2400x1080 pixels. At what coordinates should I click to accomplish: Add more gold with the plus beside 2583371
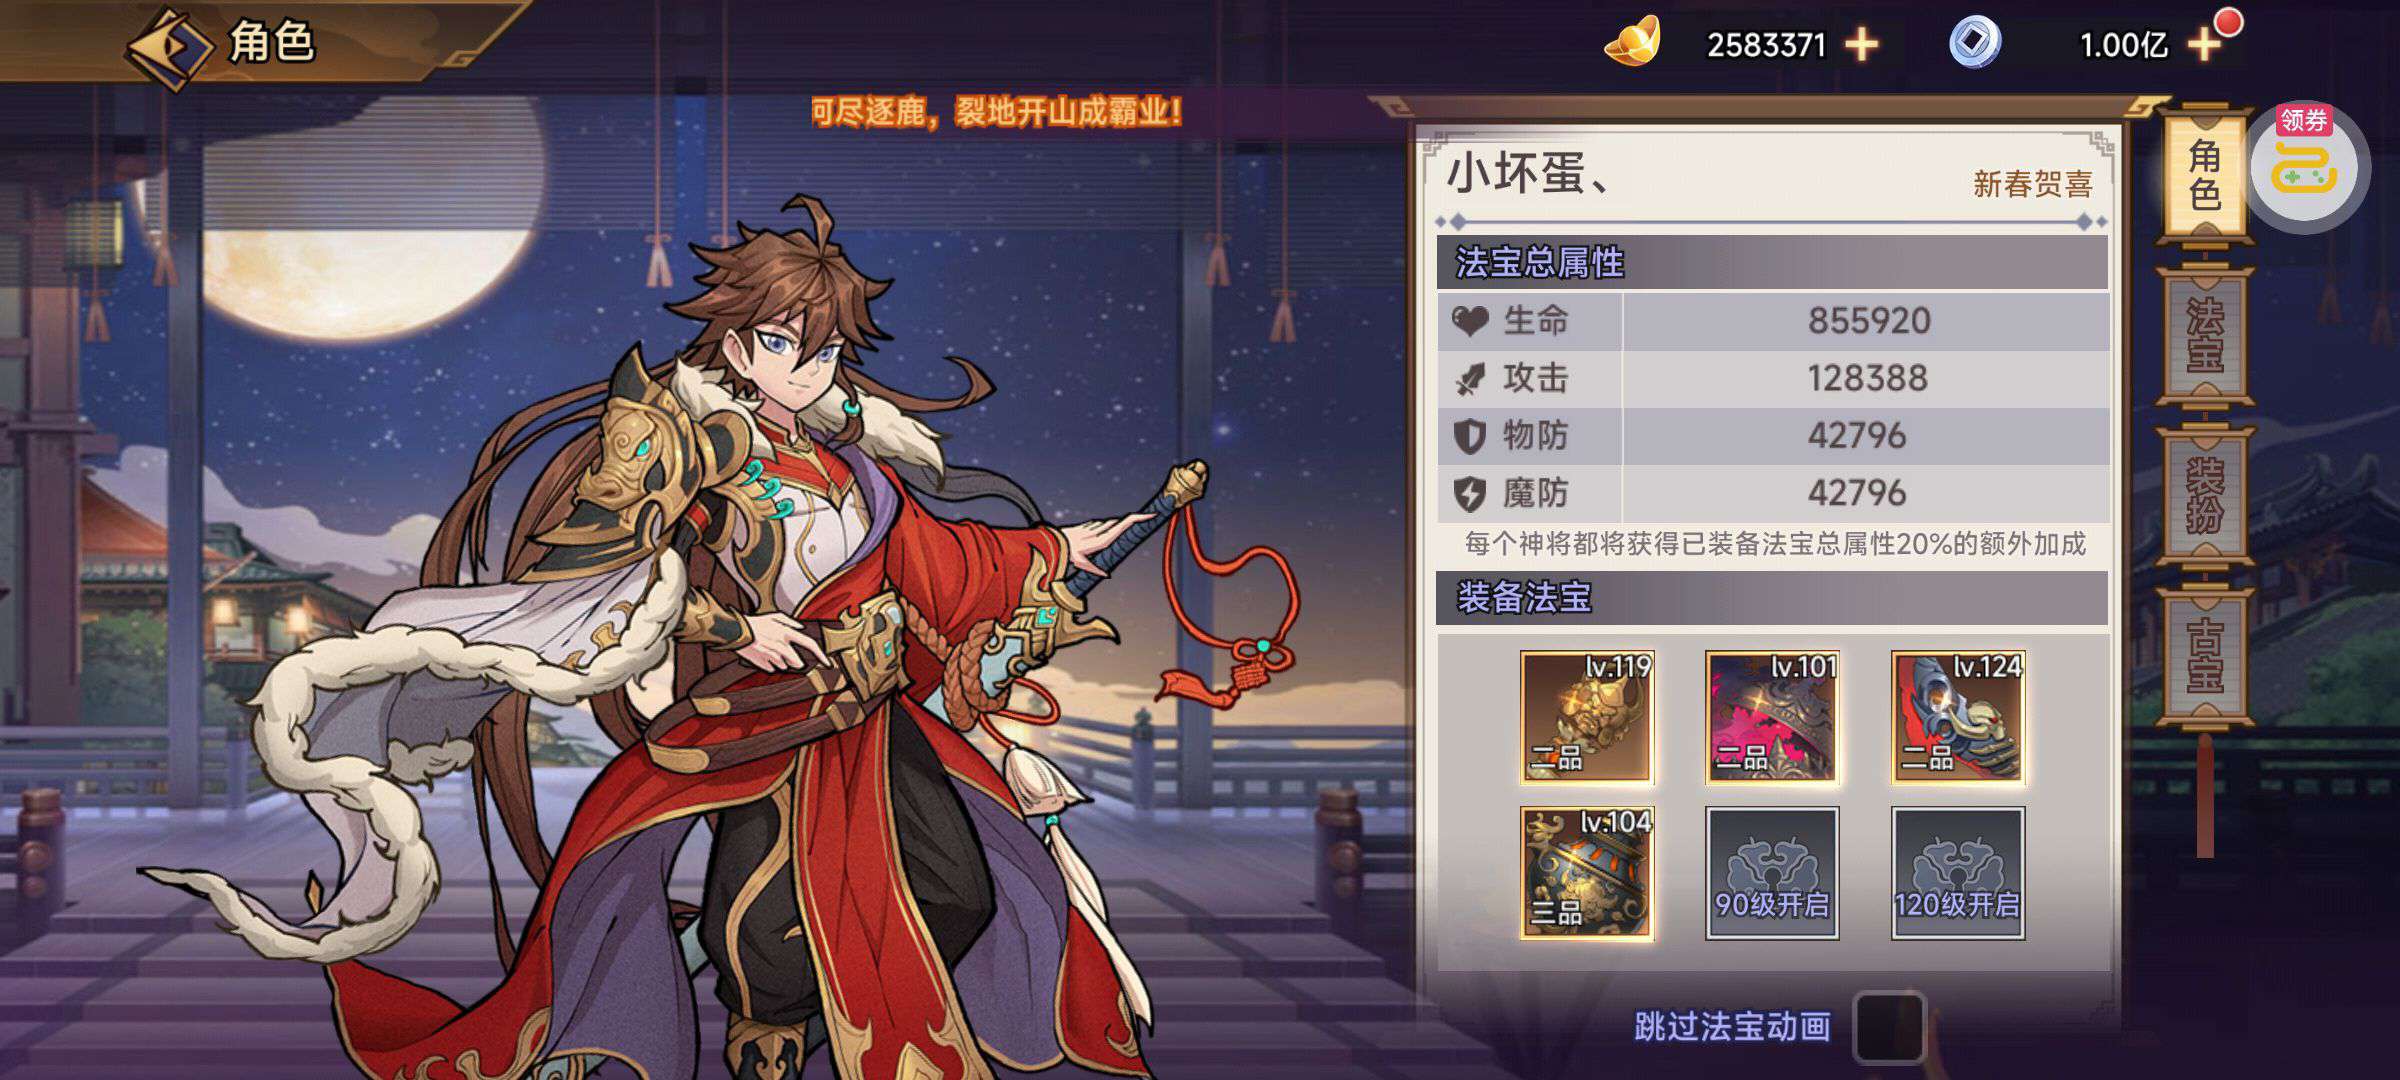pyautogui.click(x=1861, y=44)
